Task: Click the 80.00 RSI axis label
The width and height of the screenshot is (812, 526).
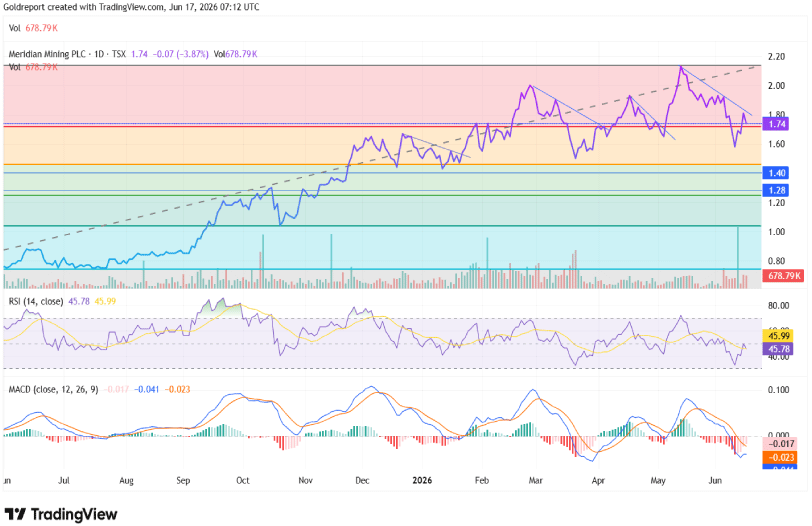Action: coord(778,306)
